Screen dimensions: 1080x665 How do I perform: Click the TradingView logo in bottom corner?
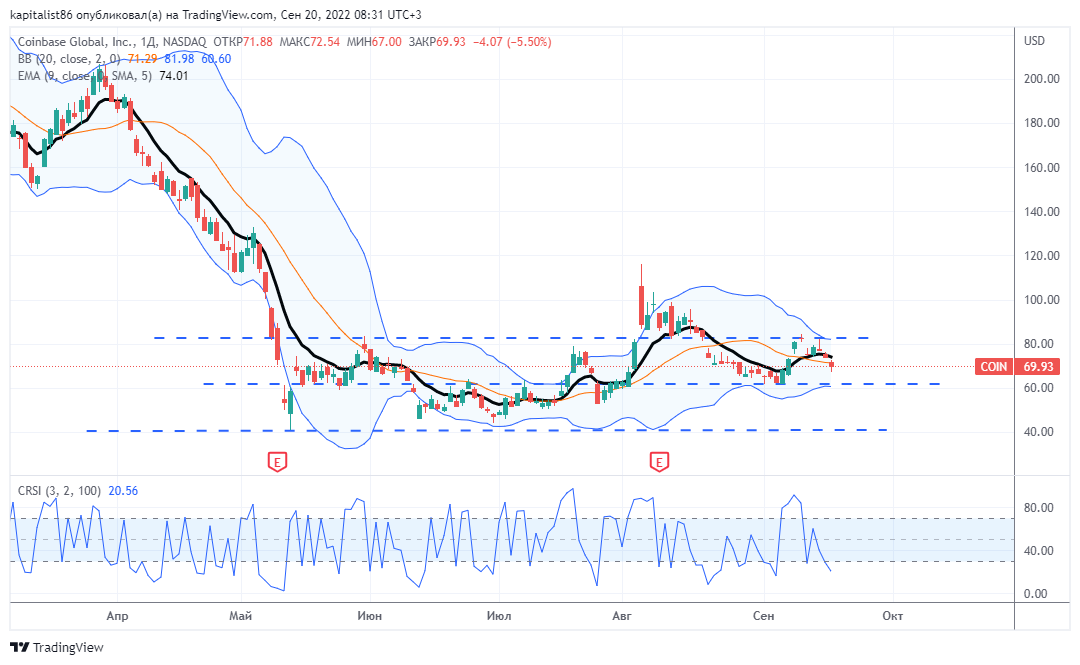55,648
